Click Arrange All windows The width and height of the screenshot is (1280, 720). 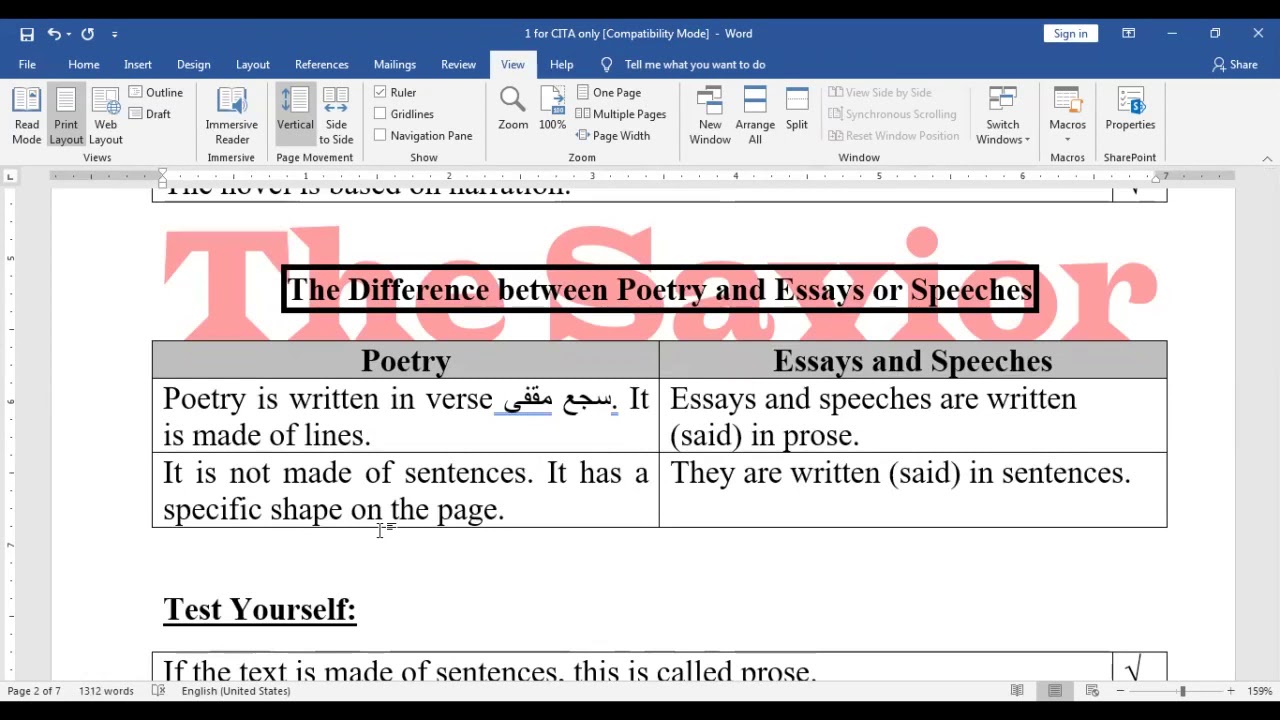pyautogui.click(x=755, y=116)
